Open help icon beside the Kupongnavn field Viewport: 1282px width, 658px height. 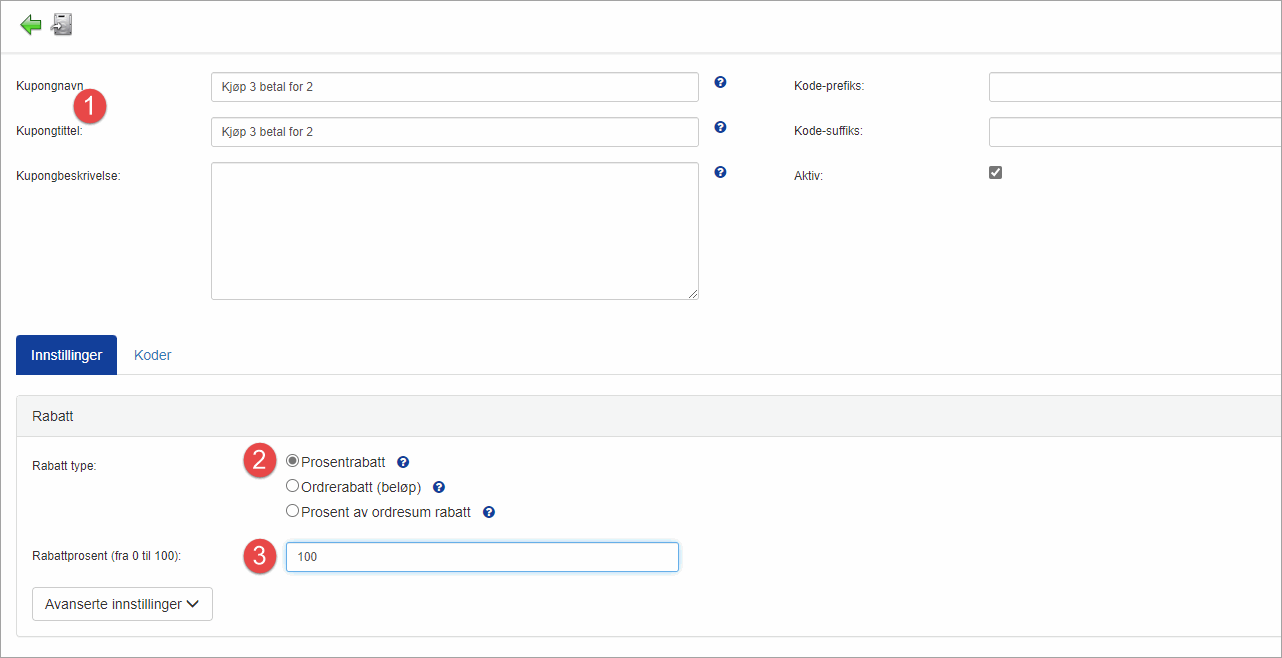coord(720,82)
